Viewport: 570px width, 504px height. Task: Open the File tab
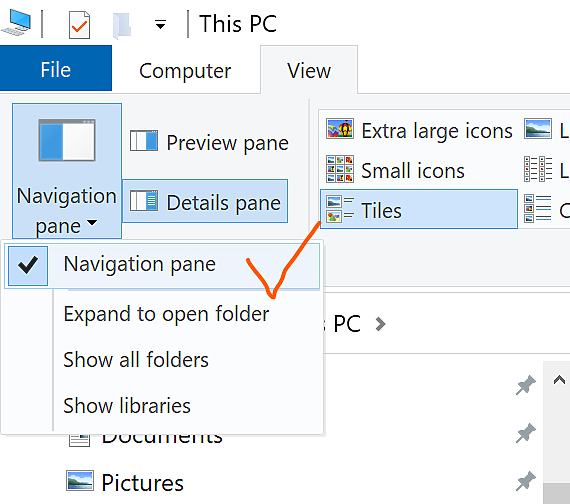click(56, 69)
